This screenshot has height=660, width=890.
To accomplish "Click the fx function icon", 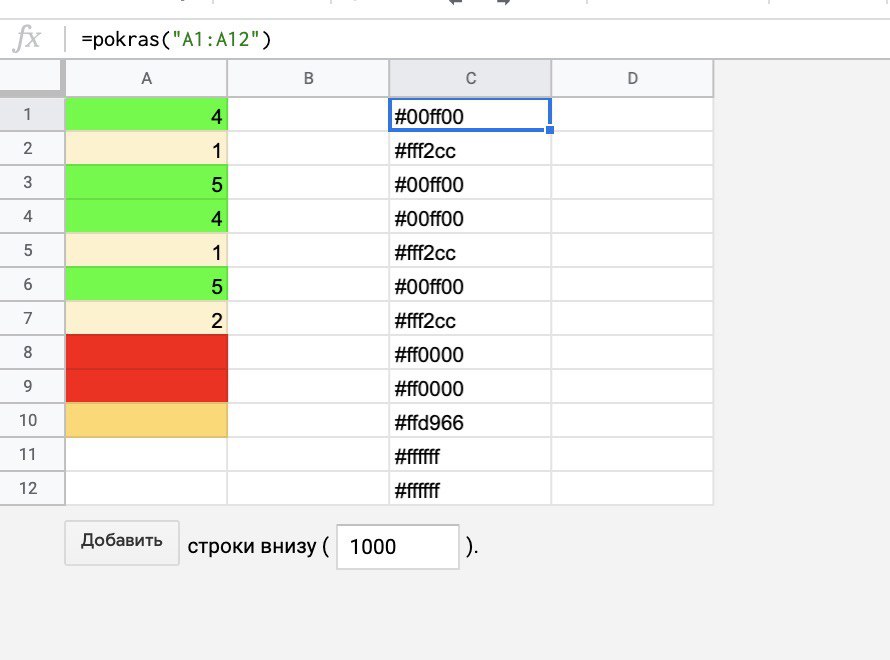I will coord(27,39).
